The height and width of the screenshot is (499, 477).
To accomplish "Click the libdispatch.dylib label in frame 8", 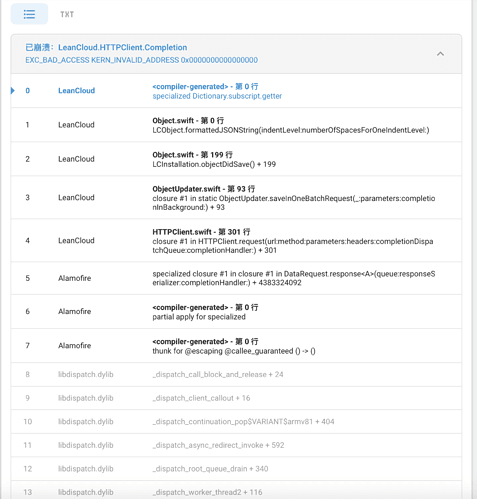I will [86, 374].
